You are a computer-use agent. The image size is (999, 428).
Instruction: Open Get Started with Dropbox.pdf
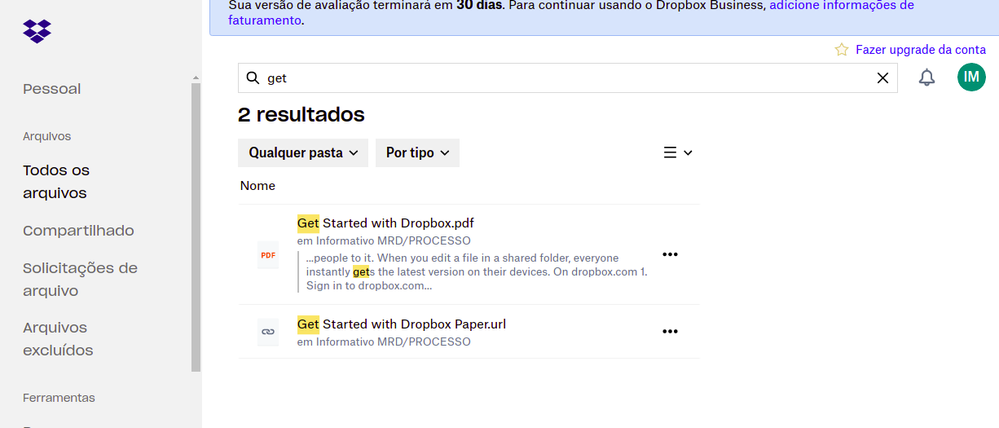(x=385, y=224)
